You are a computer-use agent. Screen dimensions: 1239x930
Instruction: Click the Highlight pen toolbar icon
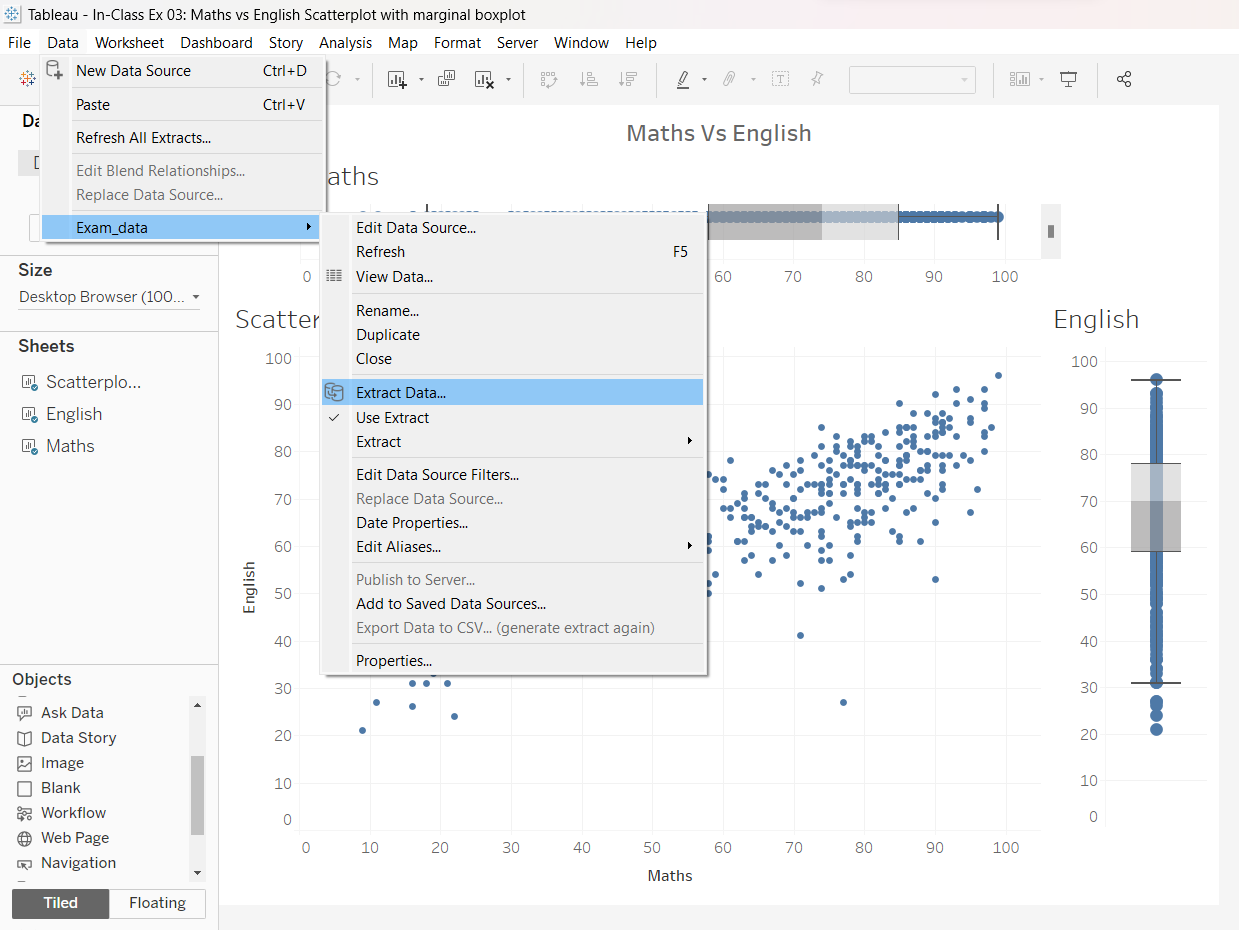tap(683, 80)
